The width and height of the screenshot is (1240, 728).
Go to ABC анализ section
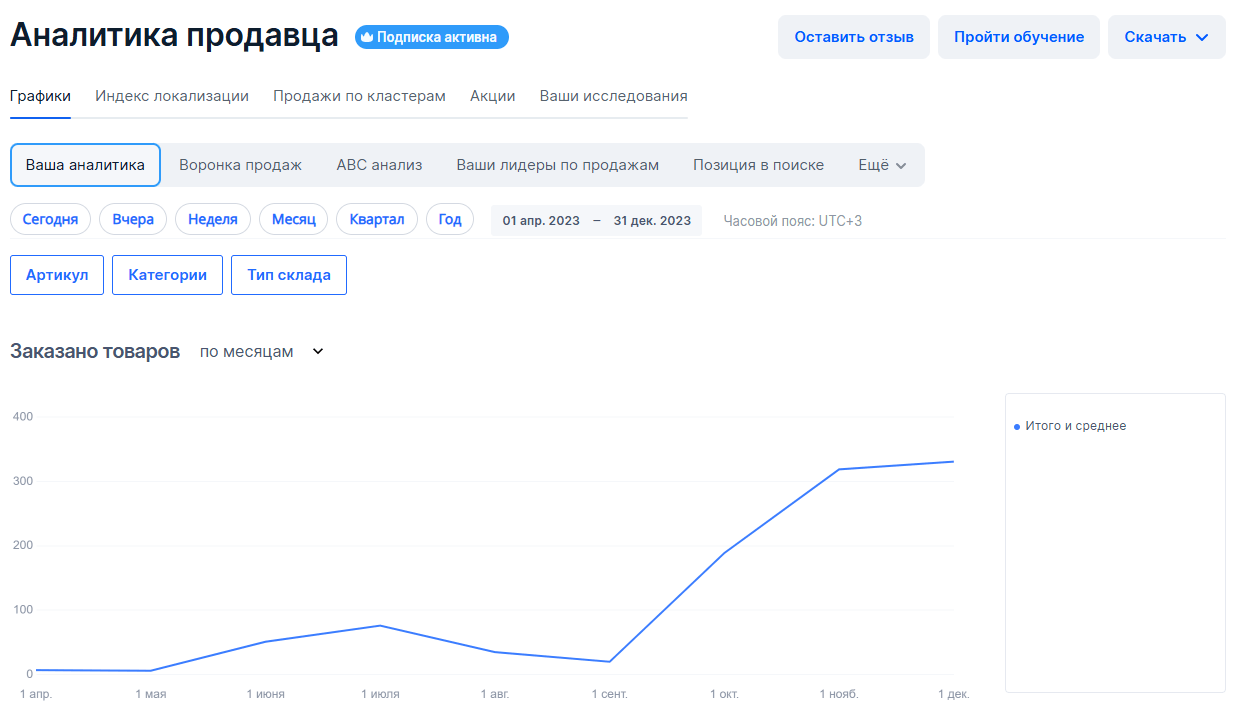[x=379, y=165]
